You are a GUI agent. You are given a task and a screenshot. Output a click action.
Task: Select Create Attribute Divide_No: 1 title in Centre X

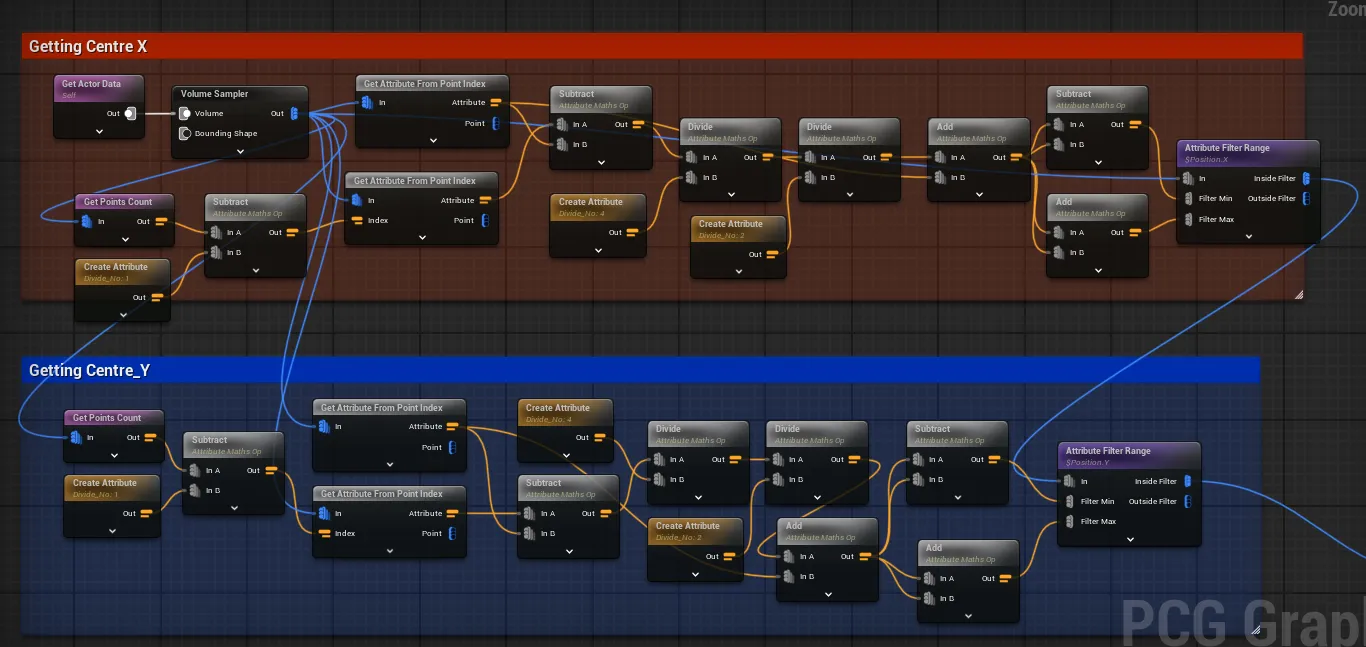(116, 267)
